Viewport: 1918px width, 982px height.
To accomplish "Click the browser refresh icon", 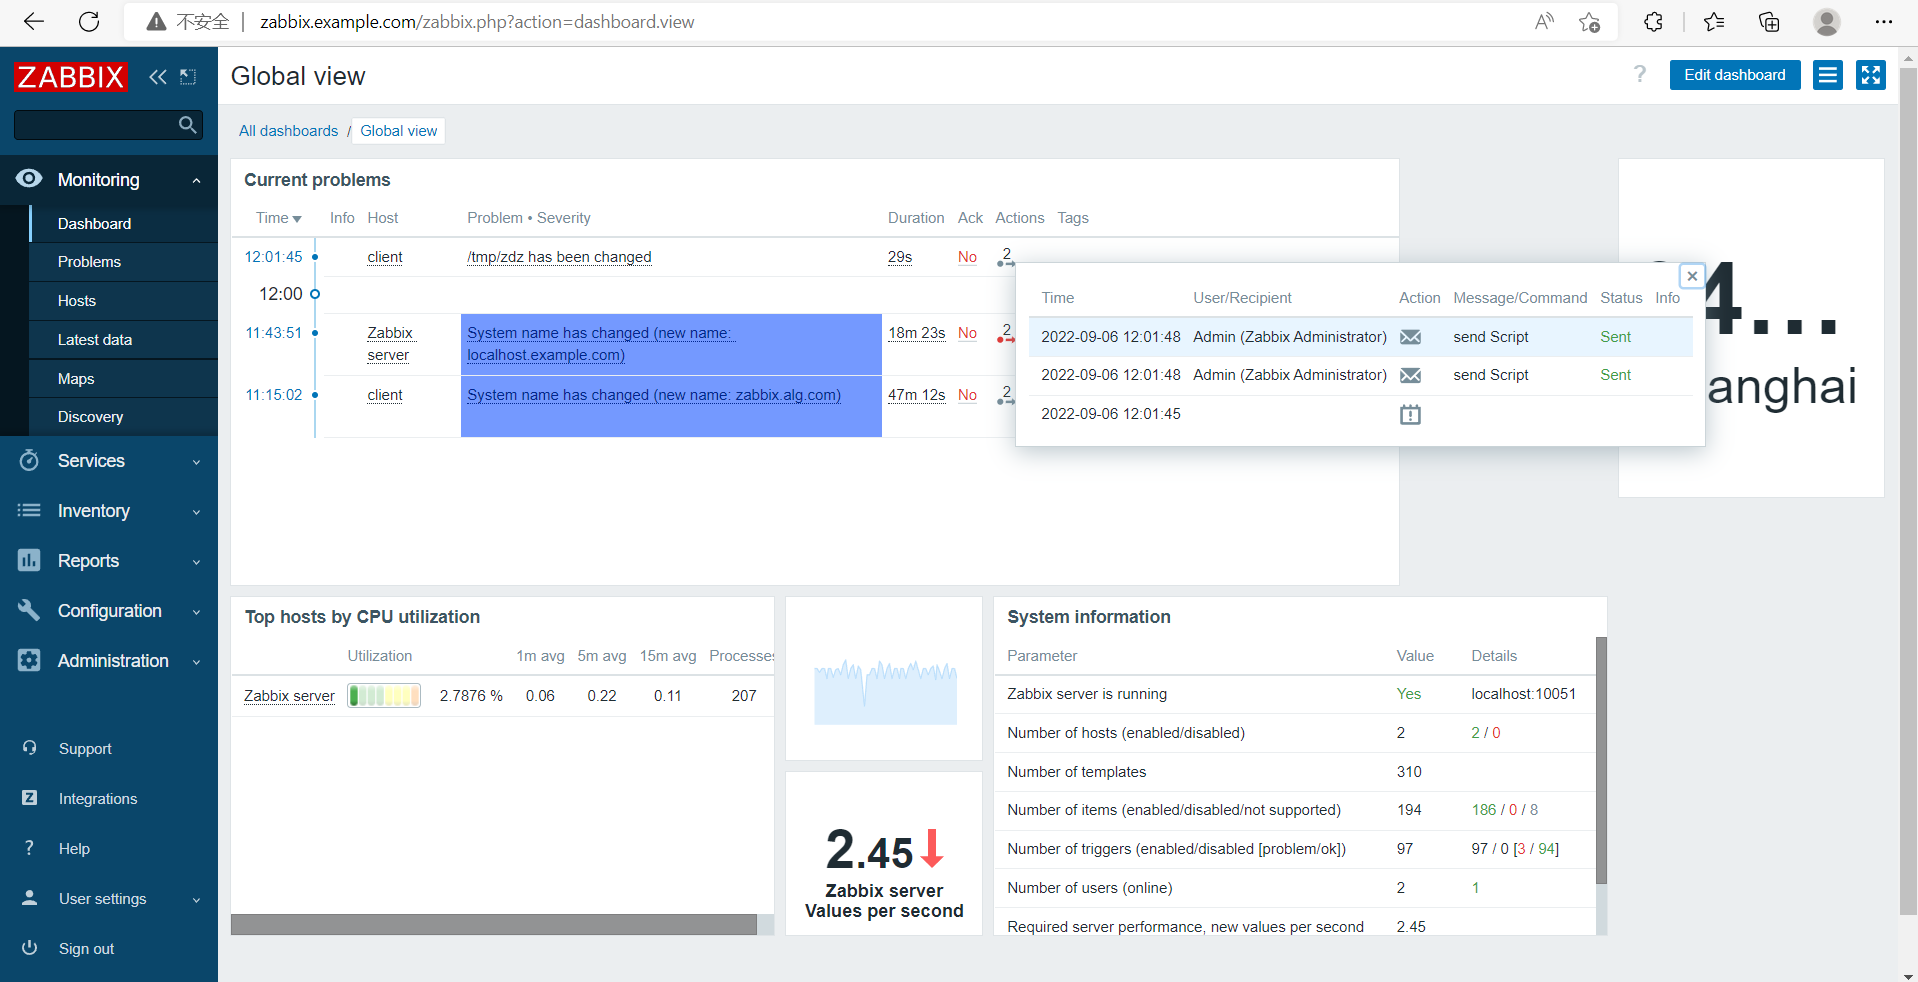I will (89, 22).
